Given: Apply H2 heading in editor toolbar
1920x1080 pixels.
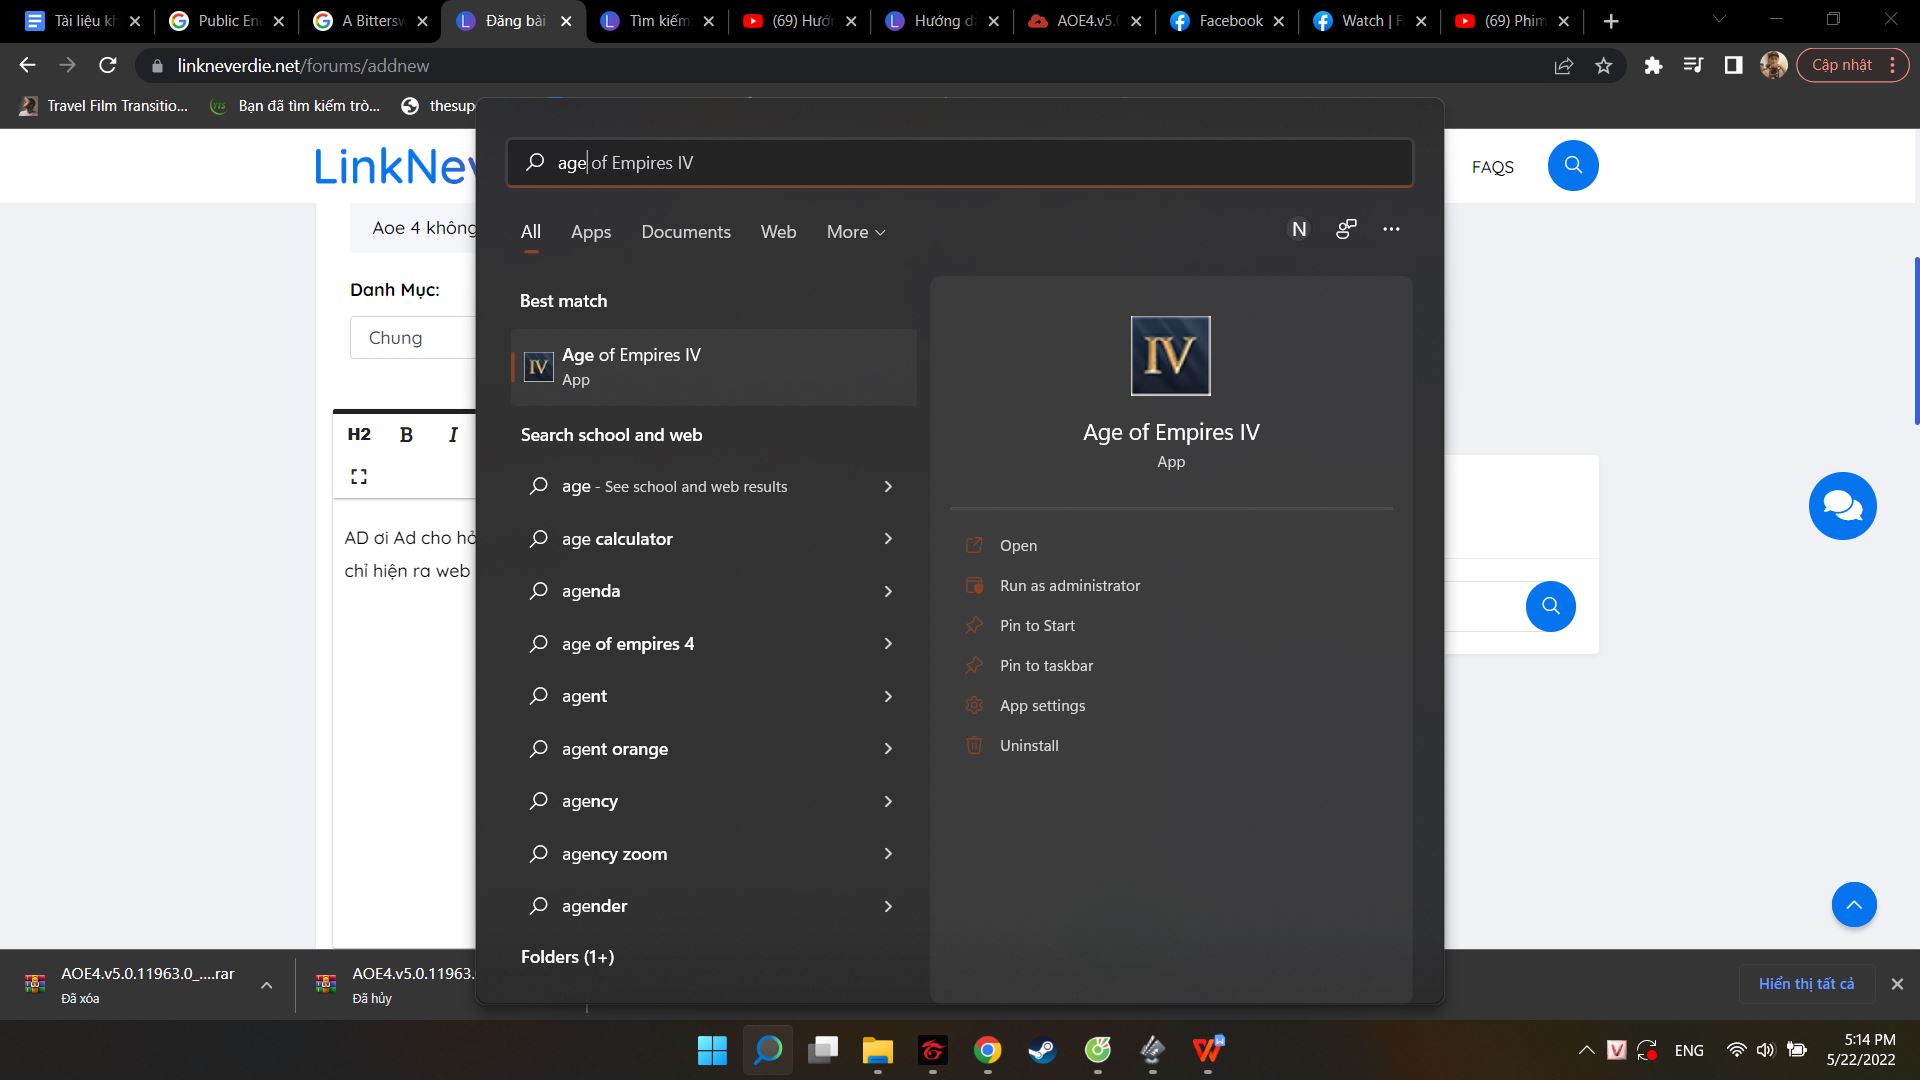Looking at the screenshot, I should 359,434.
